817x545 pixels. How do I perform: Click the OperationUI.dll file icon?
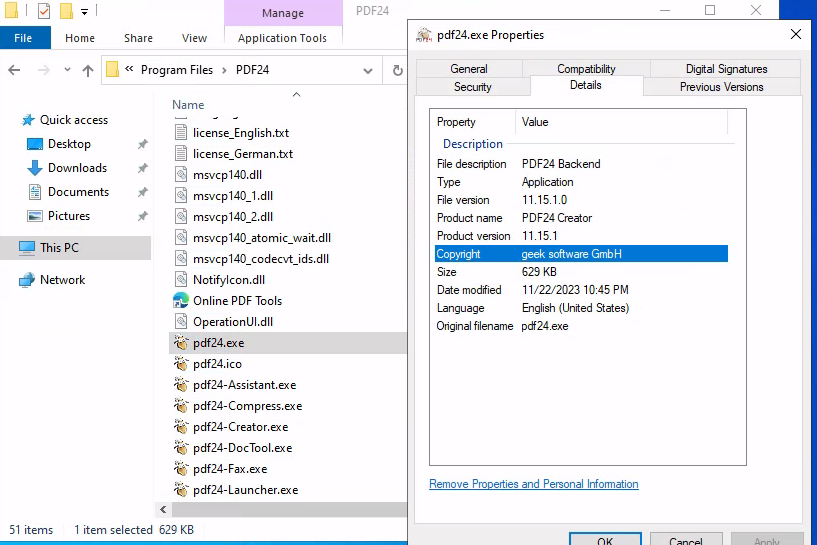[181, 321]
